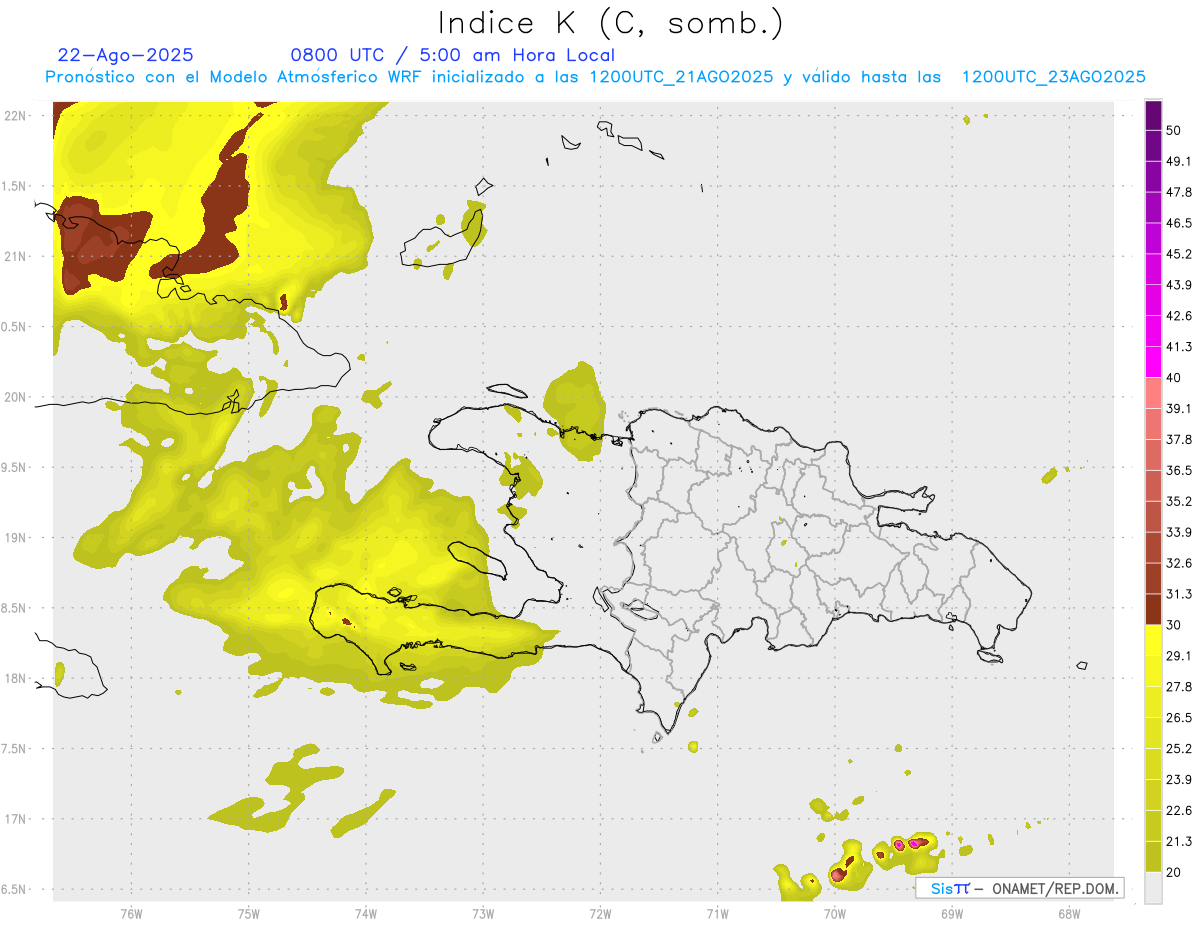
Task: Select the colorbar value "21.3"
Action: (1179, 841)
